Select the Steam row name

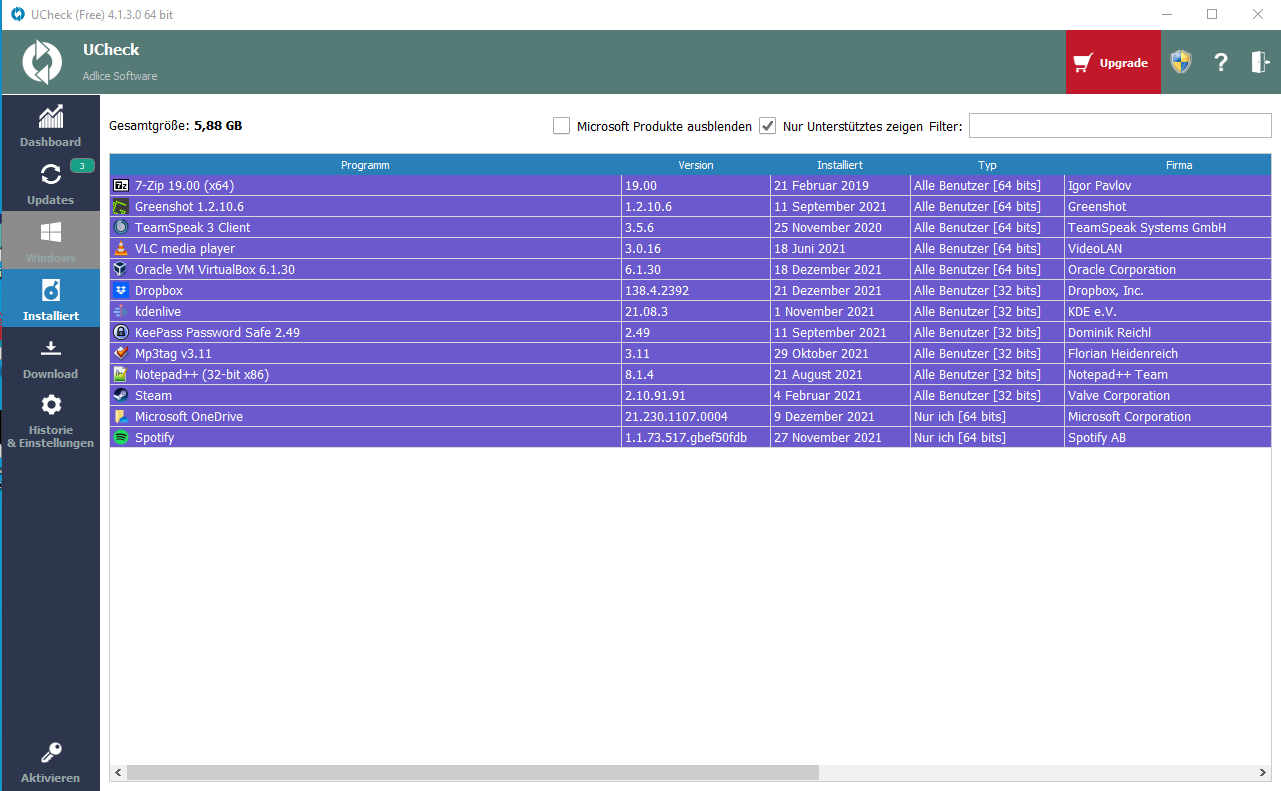154,396
